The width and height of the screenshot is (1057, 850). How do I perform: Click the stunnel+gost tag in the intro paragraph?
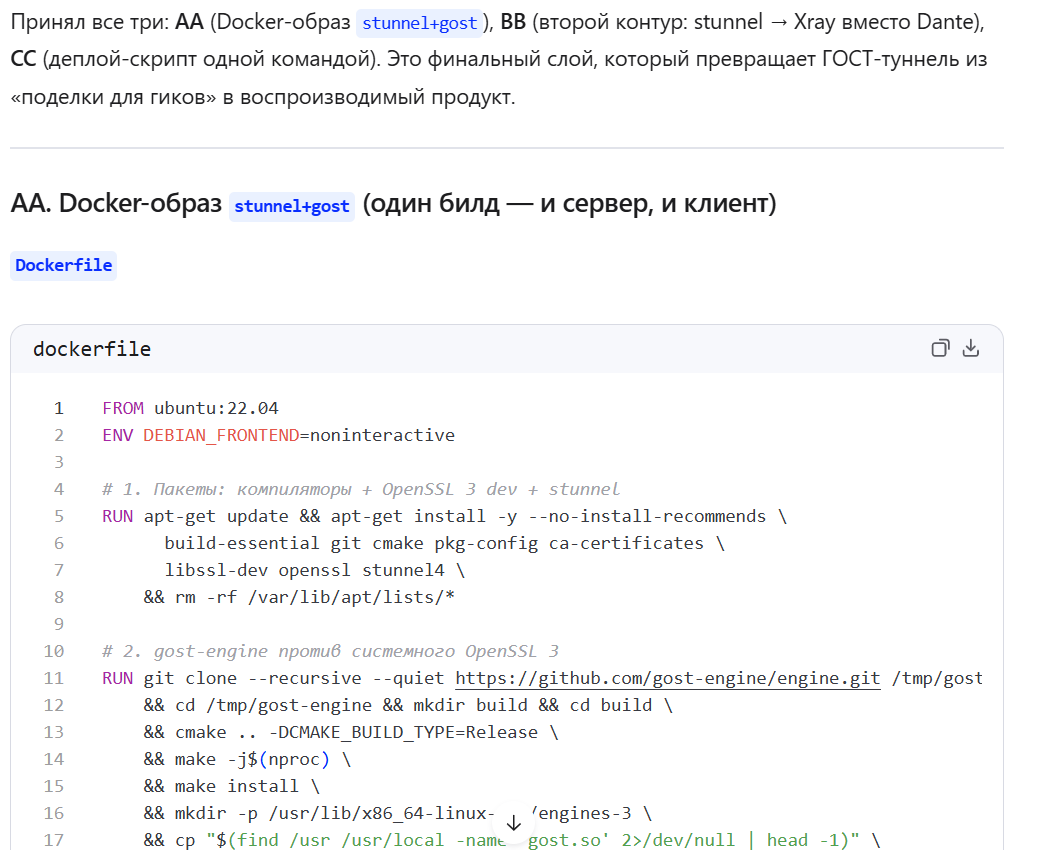tap(419, 23)
